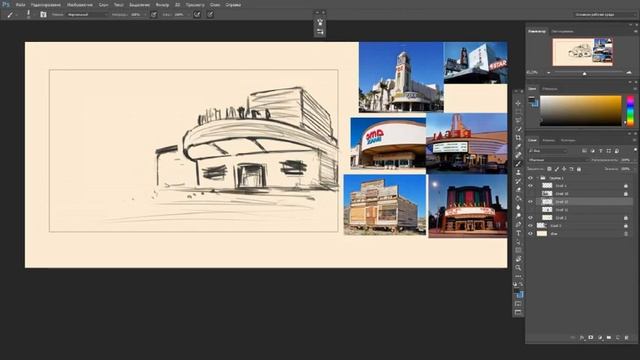Hide the reference images layer above Фон
Viewport: 640px width, 360px height.
(530, 226)
